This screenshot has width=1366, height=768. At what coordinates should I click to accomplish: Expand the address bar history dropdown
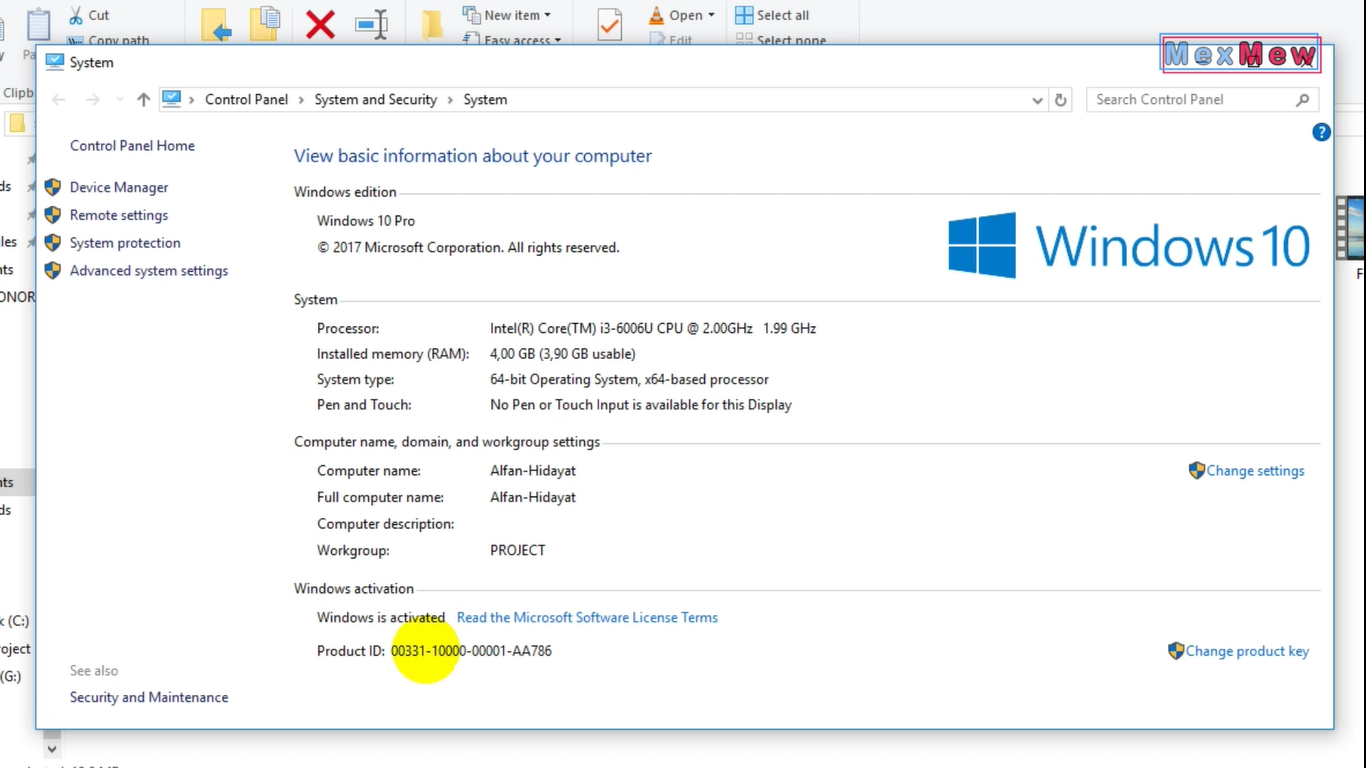tap(1037, 100)
